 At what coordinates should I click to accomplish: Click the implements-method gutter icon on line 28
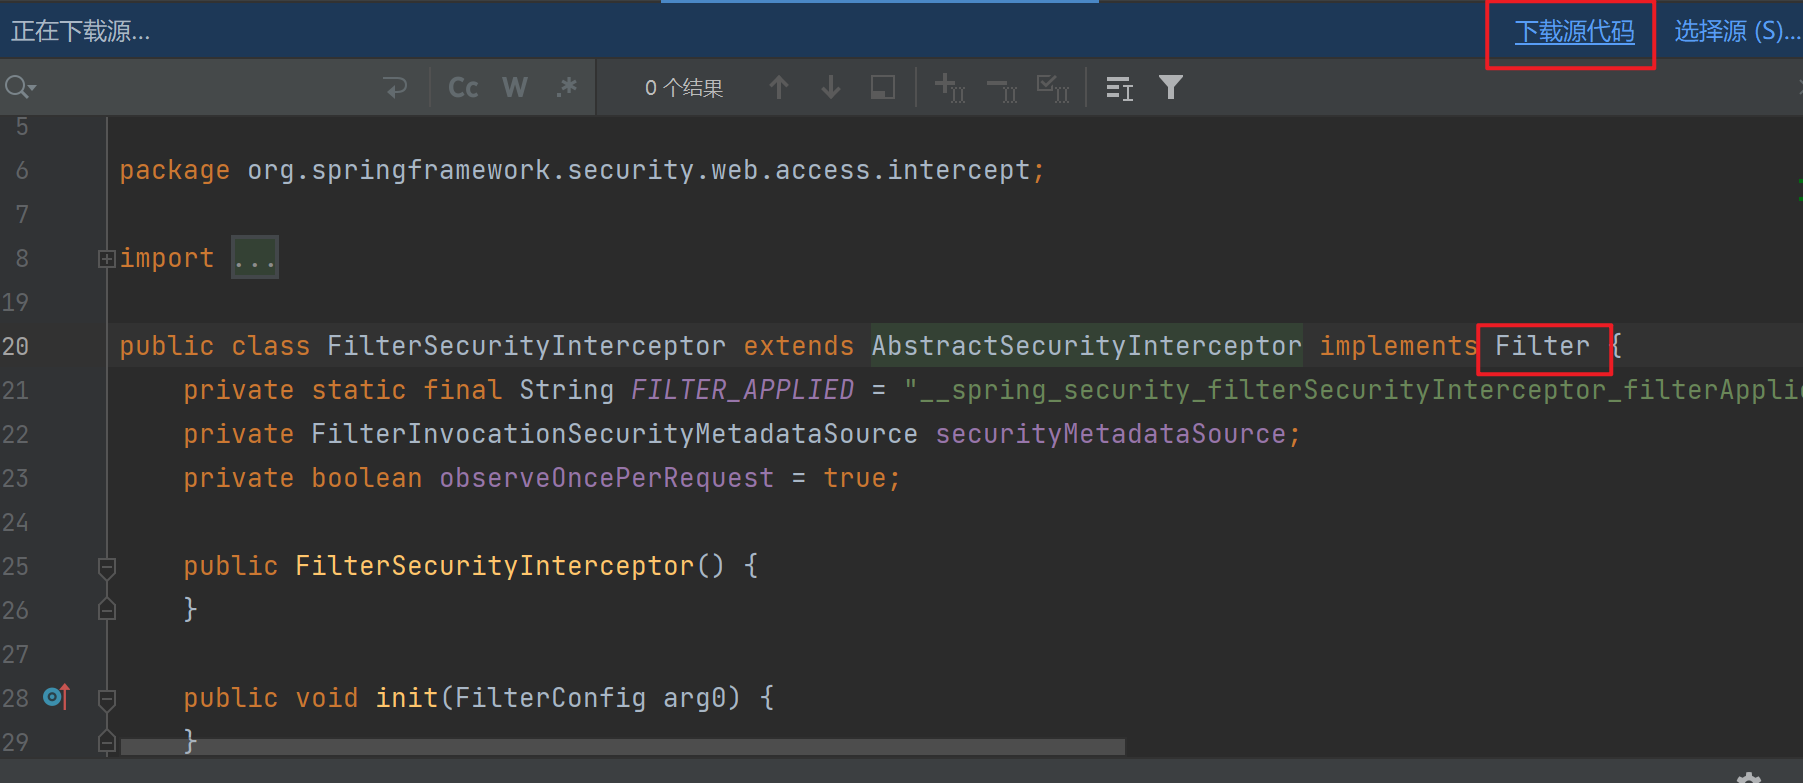coord(57,697)
